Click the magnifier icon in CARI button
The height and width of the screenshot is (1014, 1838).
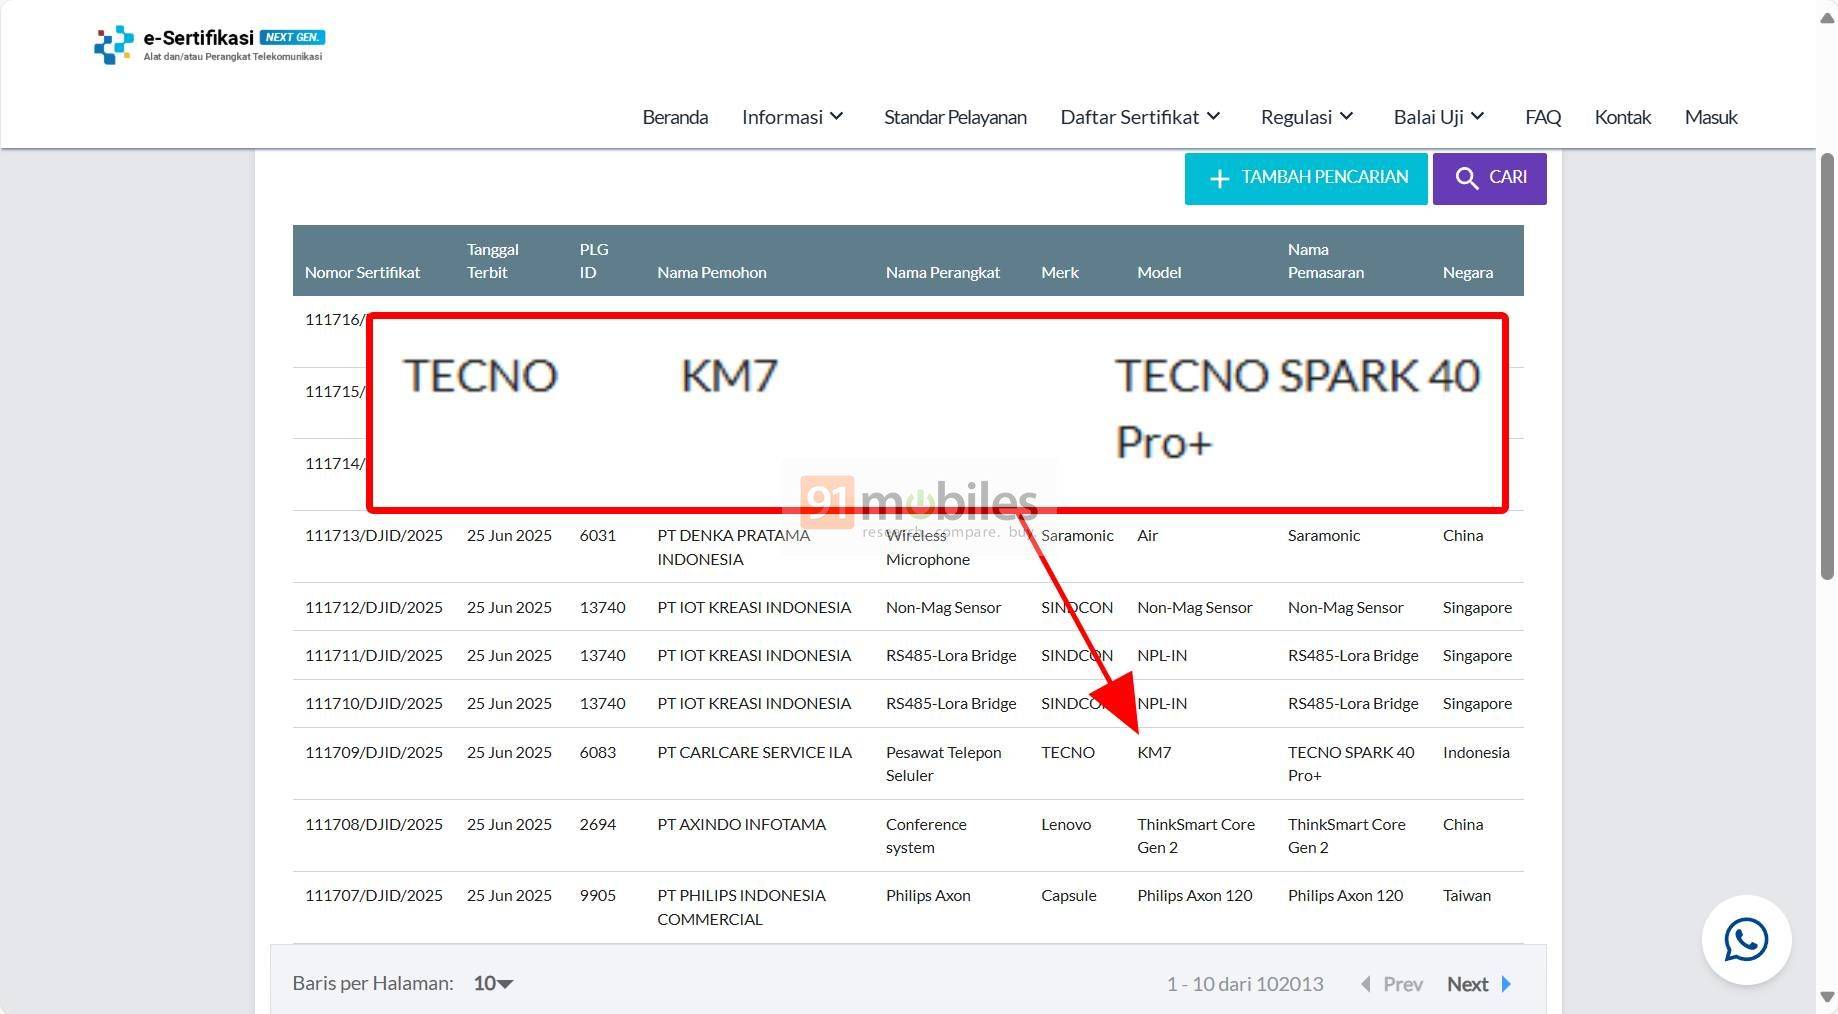point(1466,178)
